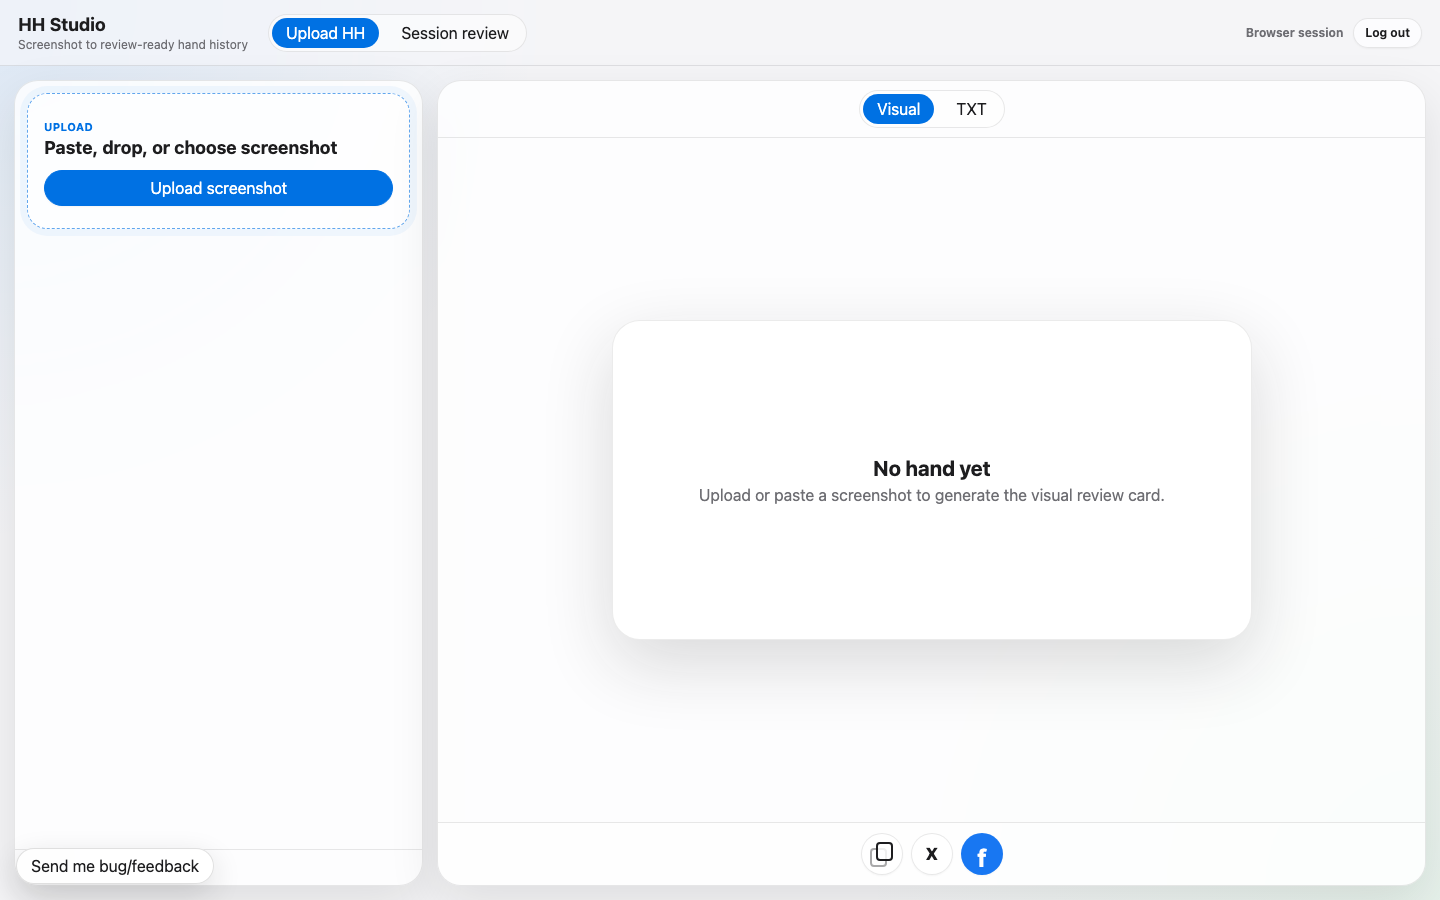Viewport: 1440px width, 900px height.
Task: Share the hand on Facebook
Action: [x=982, y=854]
